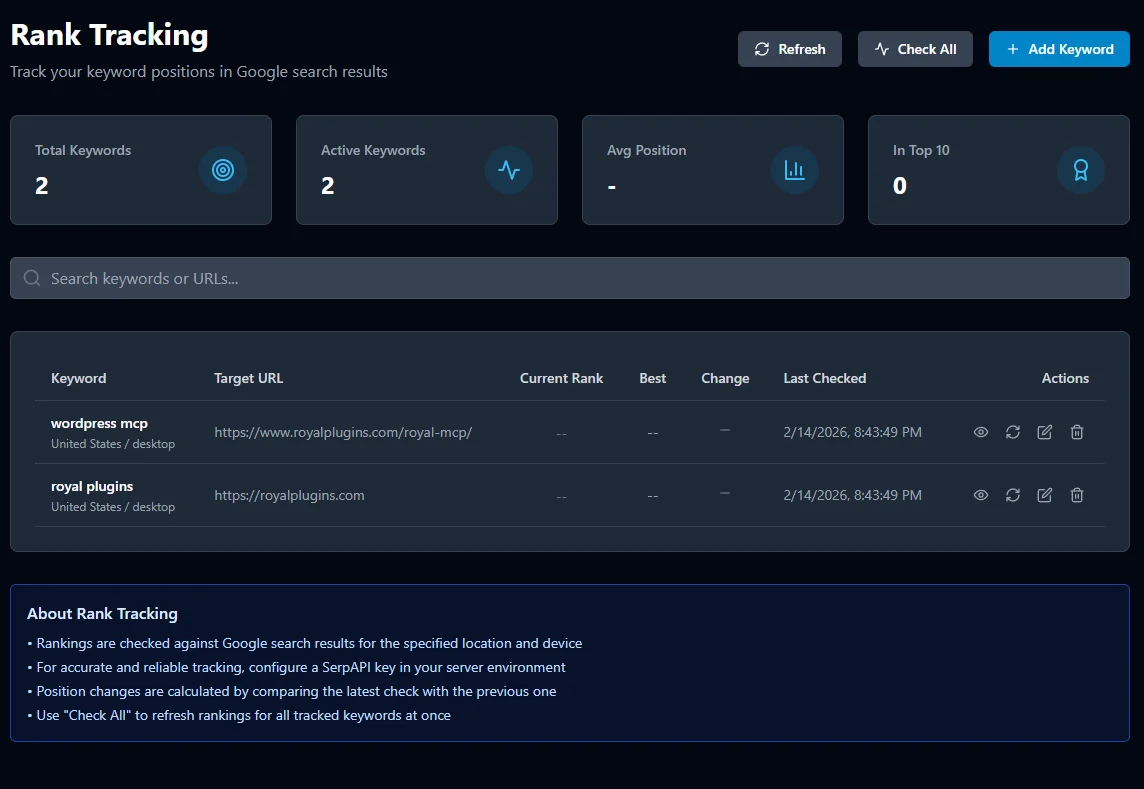Click the Total Keywords target icon

coord(222,170)
